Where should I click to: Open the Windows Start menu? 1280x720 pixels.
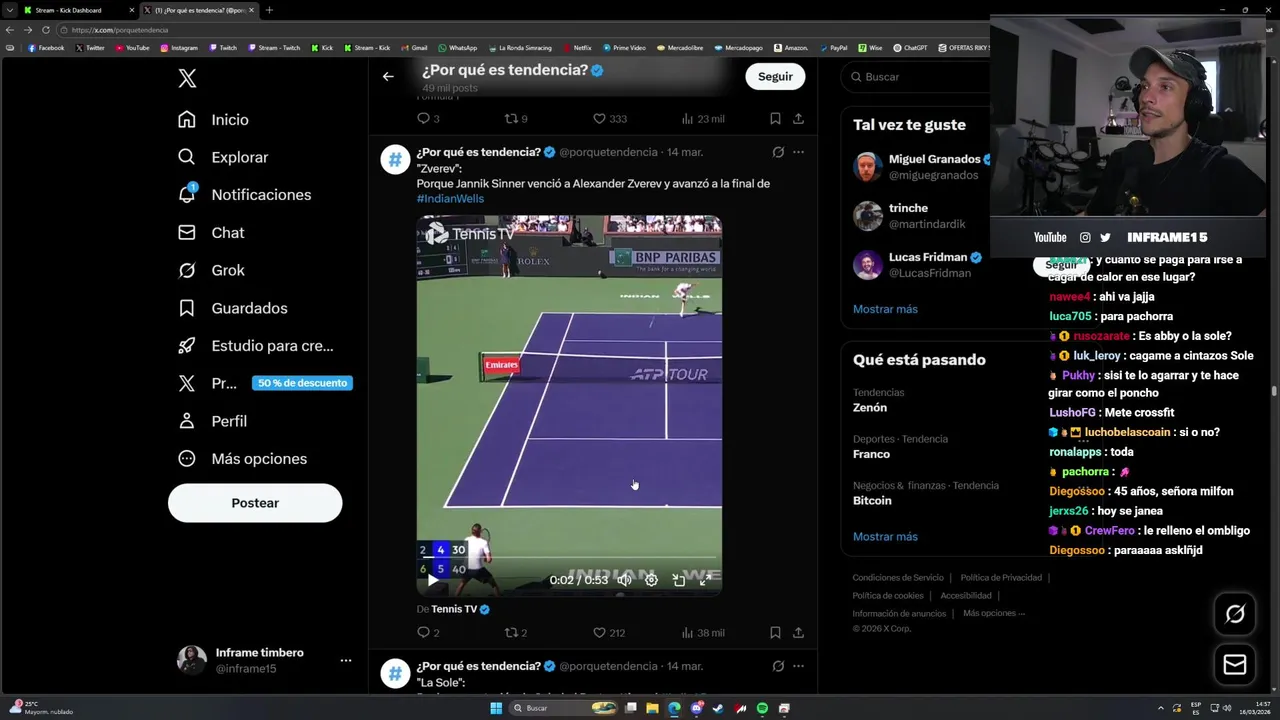click(495, 708)
